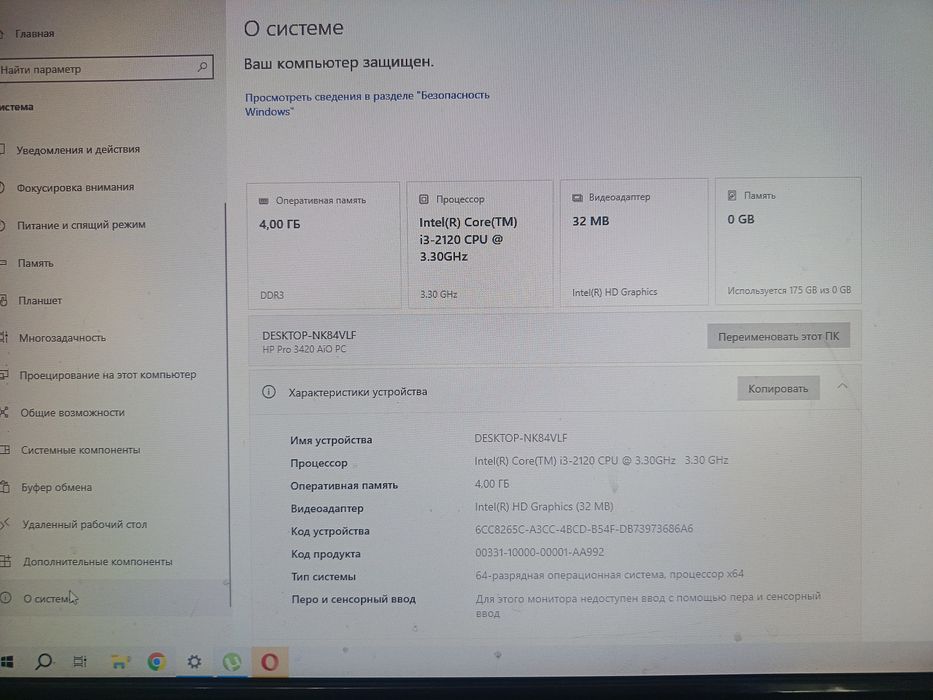This screenshot has width=933, height=700.
Task: Open the Windows Start menu
Action: click(x=7, y=662)
